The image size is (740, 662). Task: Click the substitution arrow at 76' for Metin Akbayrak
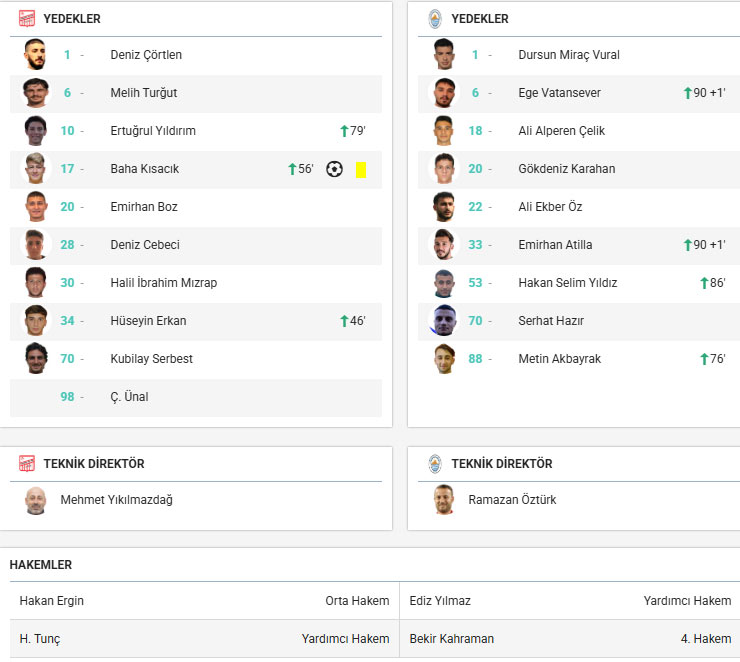click(x=704, y=359)
